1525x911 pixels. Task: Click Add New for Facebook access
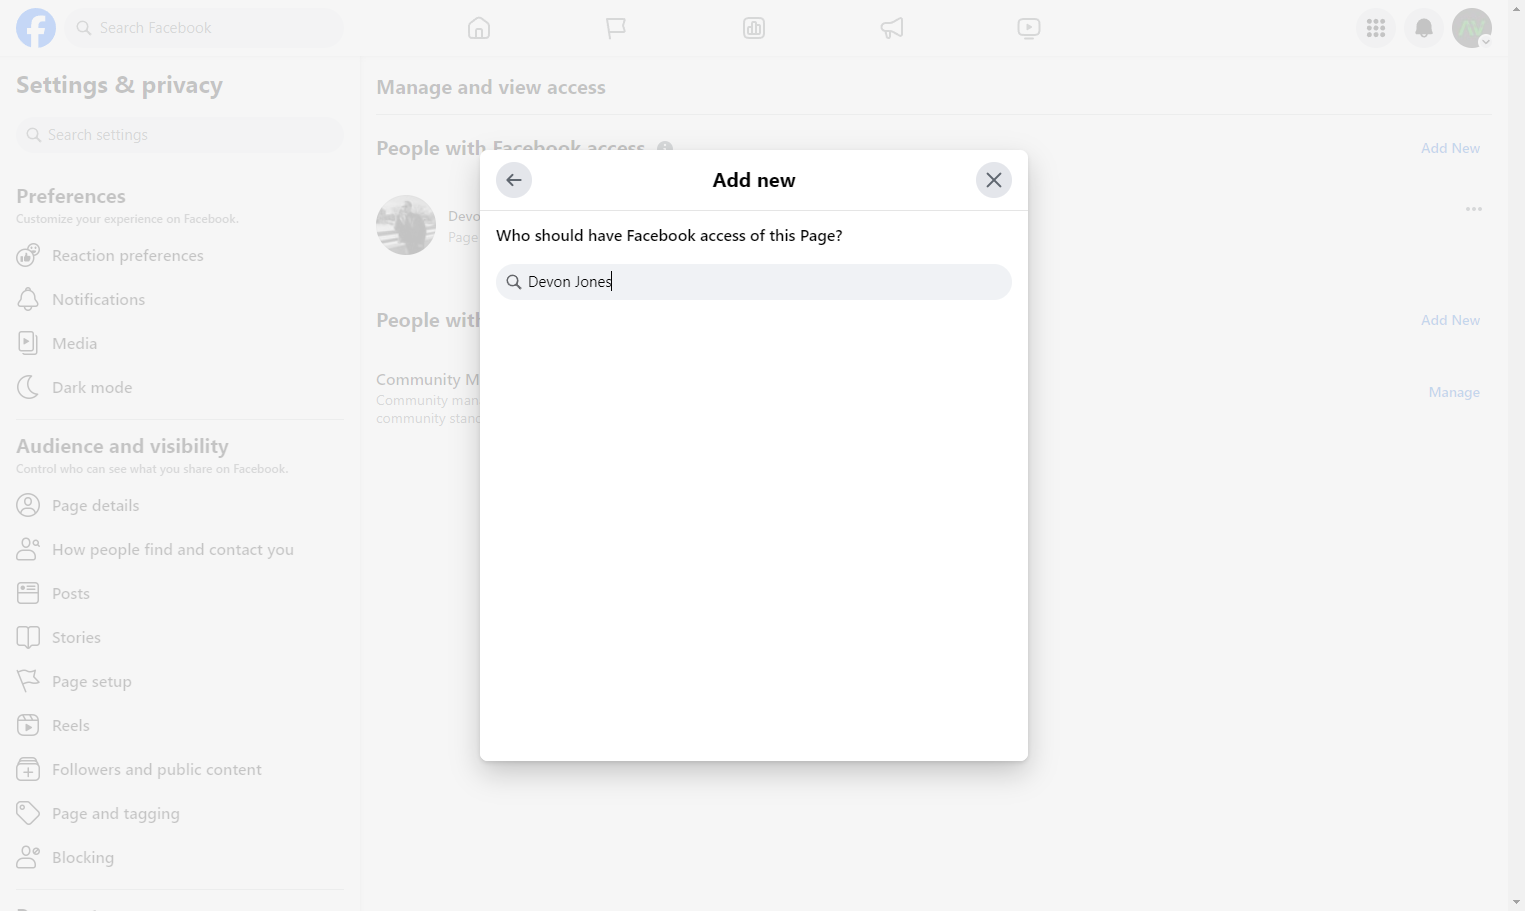[1450, 148]
